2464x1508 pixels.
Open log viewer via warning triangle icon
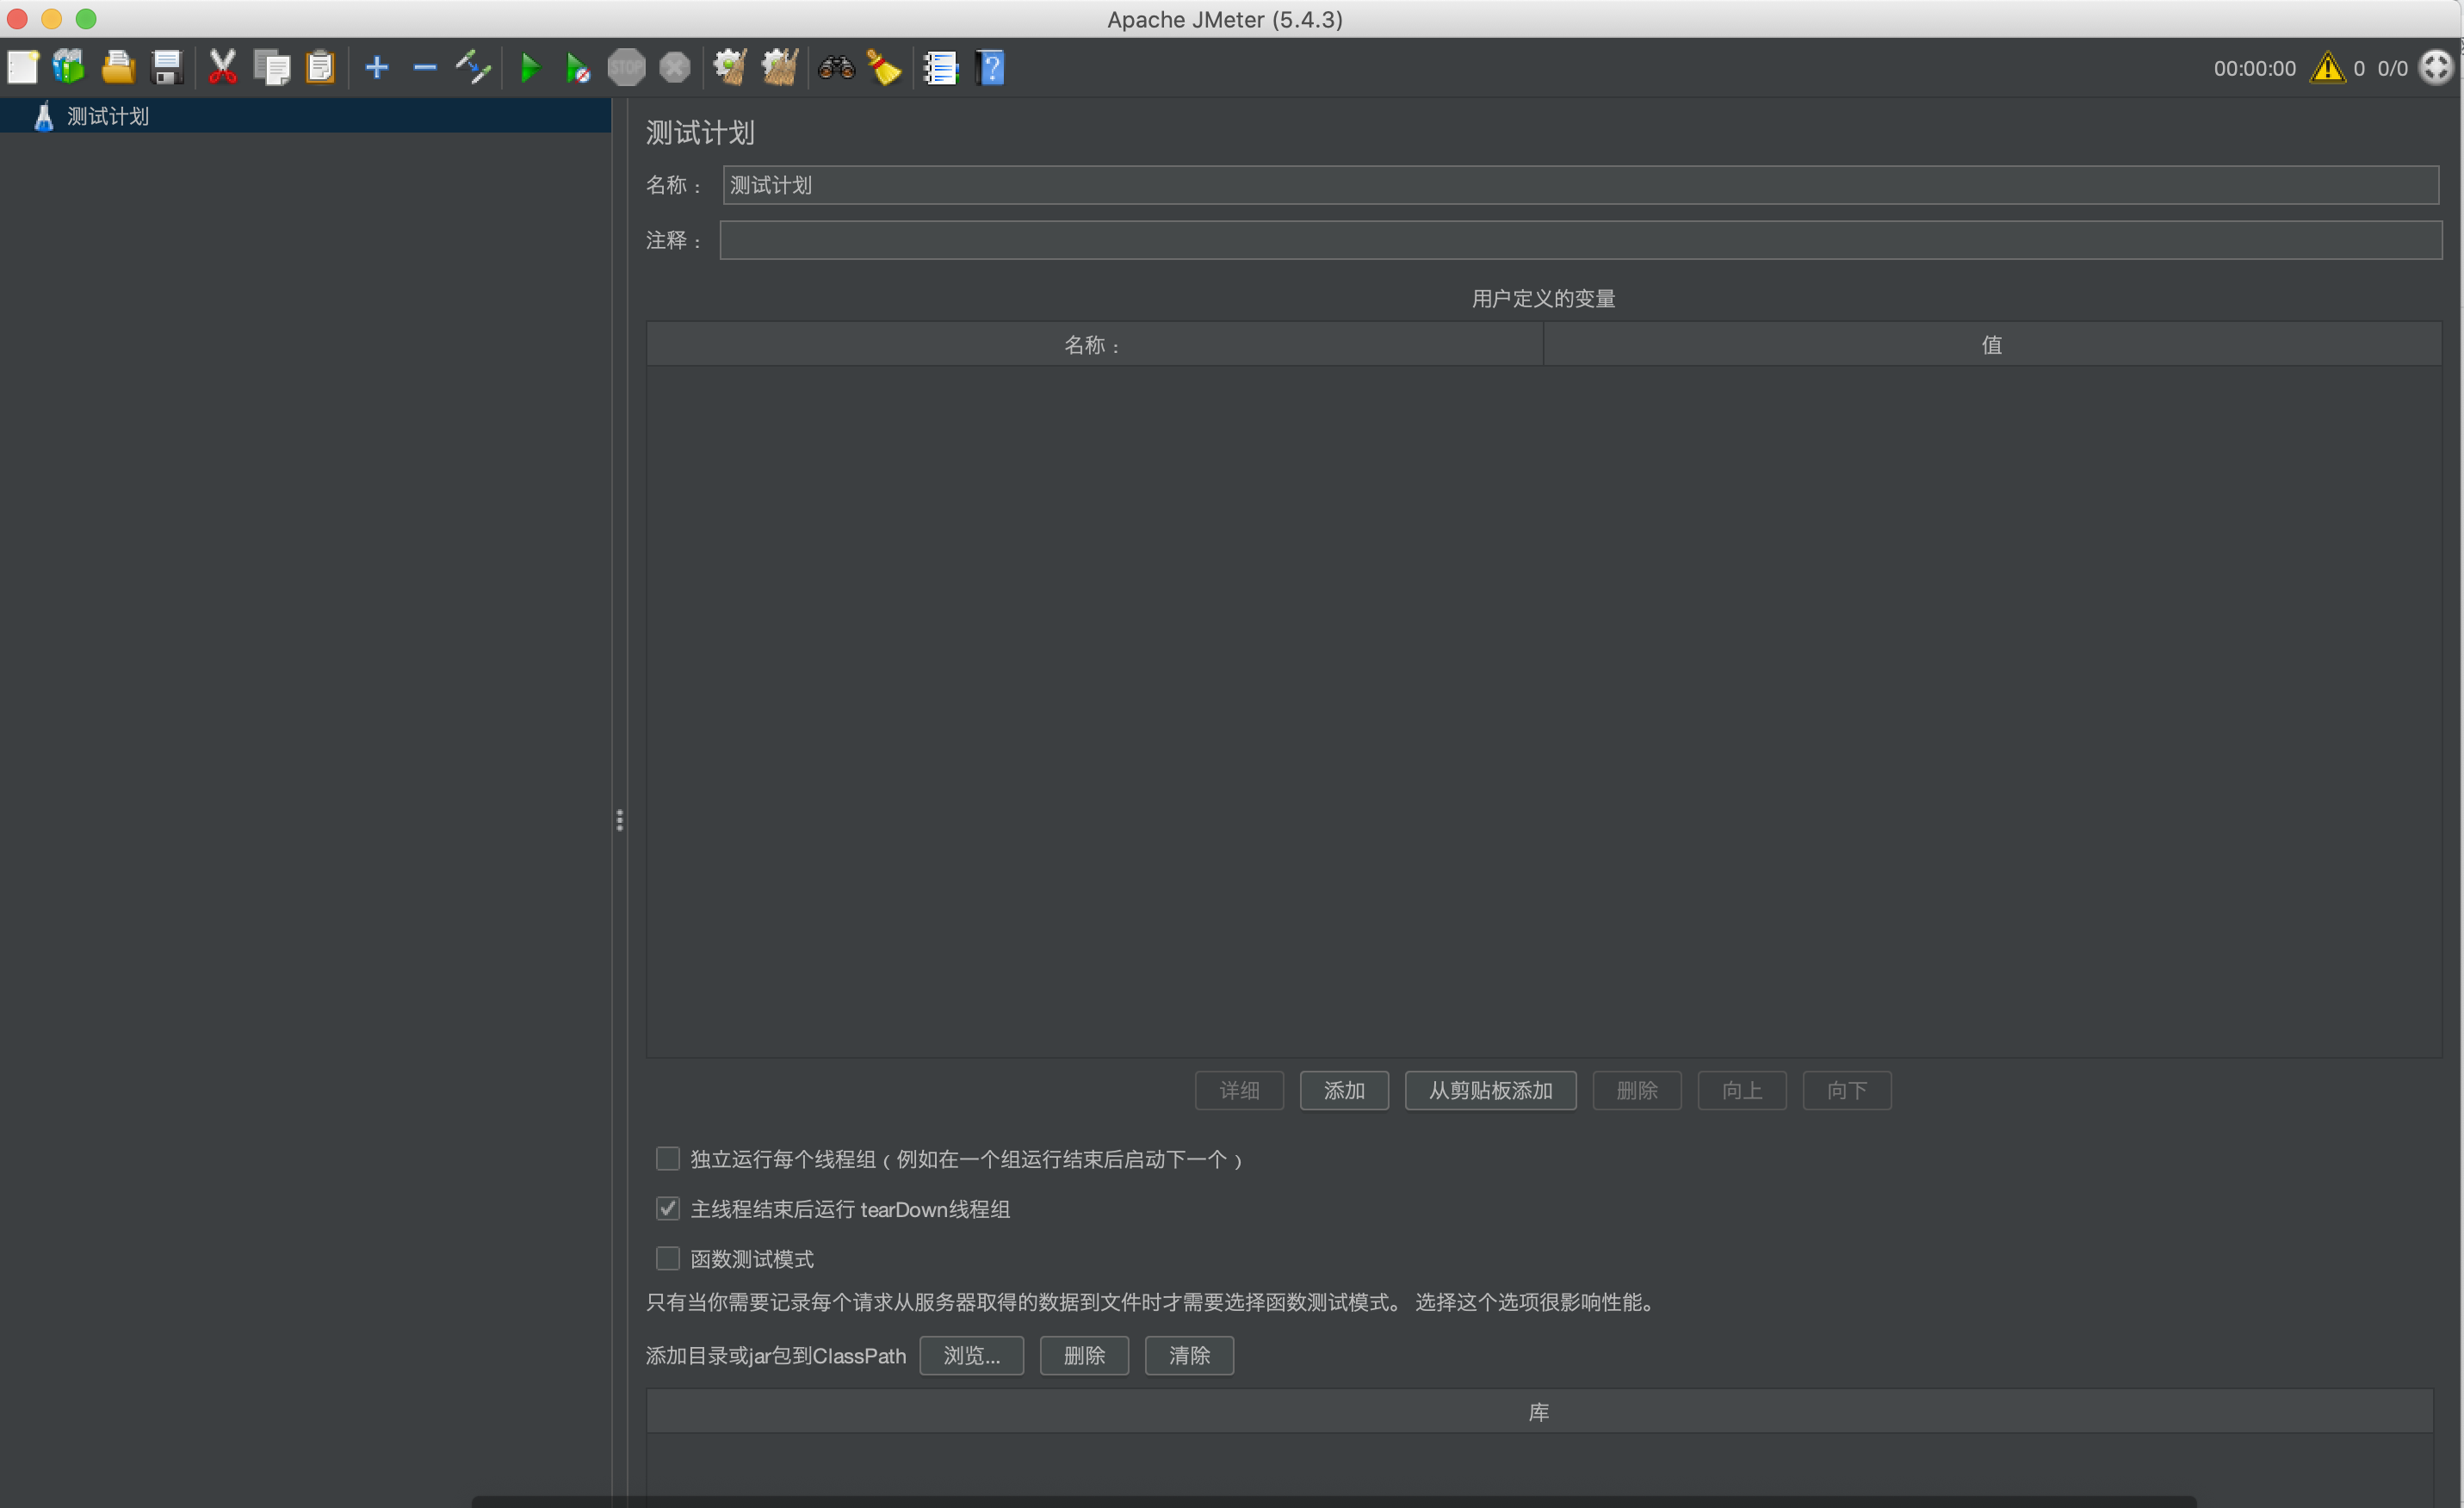pyautogui.click(x=2328, y=68)
